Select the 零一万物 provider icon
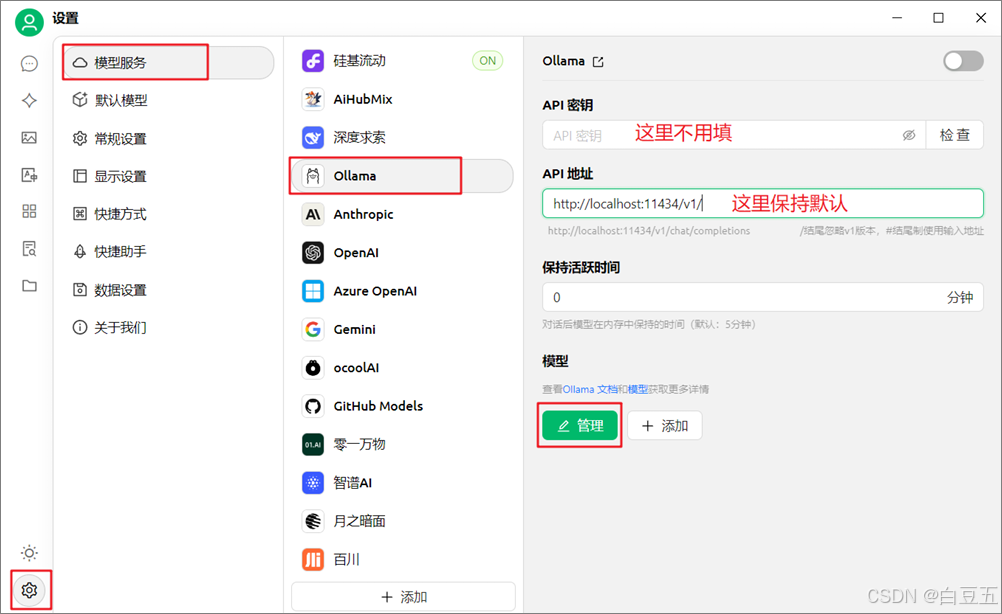Image resolution: width=1002 pixels, height=614 pixels. point(312,444)
